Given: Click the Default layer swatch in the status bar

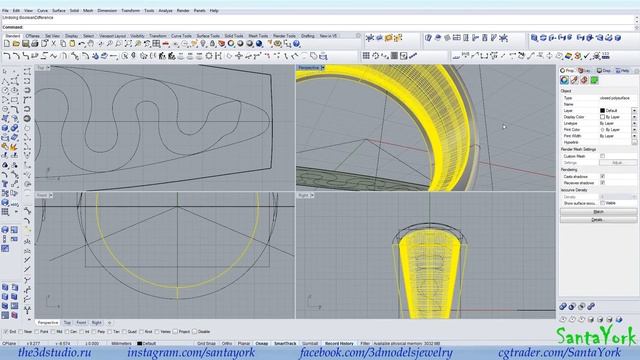Looking at the screenshot, I should coord(139,344).
